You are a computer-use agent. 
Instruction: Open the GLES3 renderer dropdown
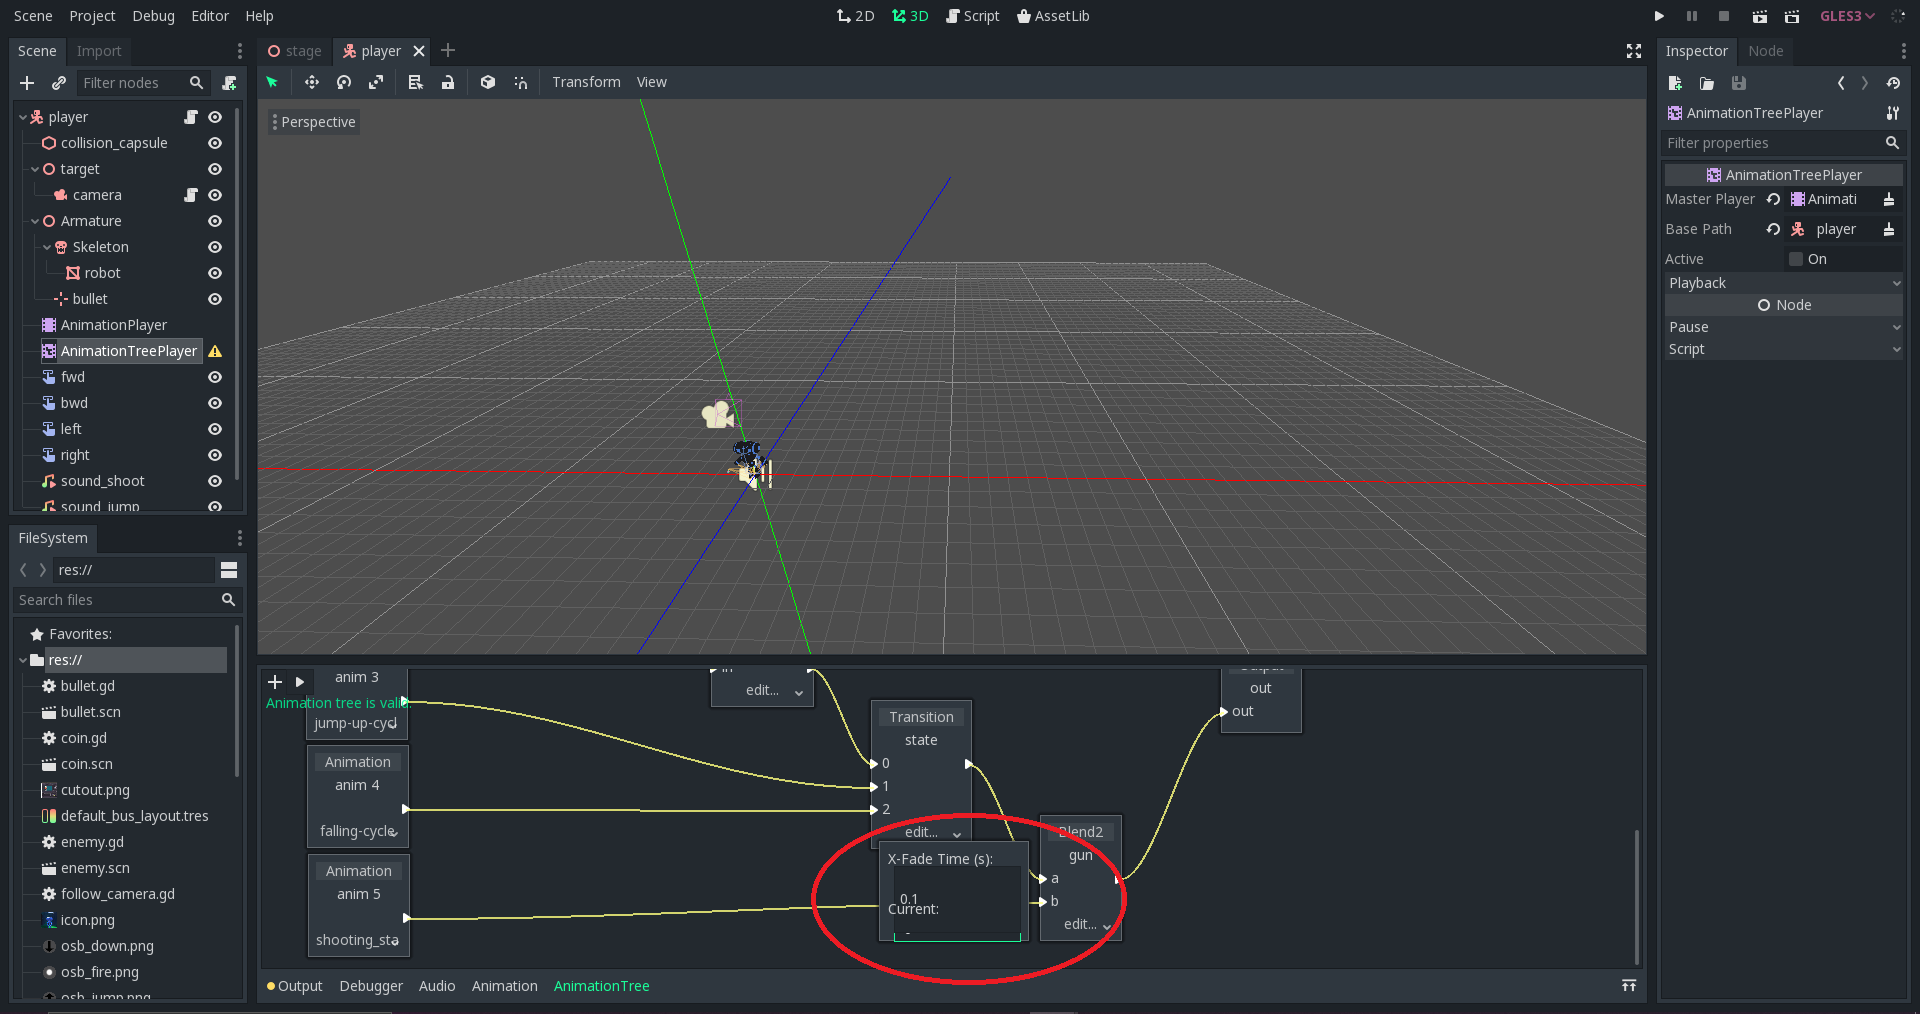click(1847, 16)
